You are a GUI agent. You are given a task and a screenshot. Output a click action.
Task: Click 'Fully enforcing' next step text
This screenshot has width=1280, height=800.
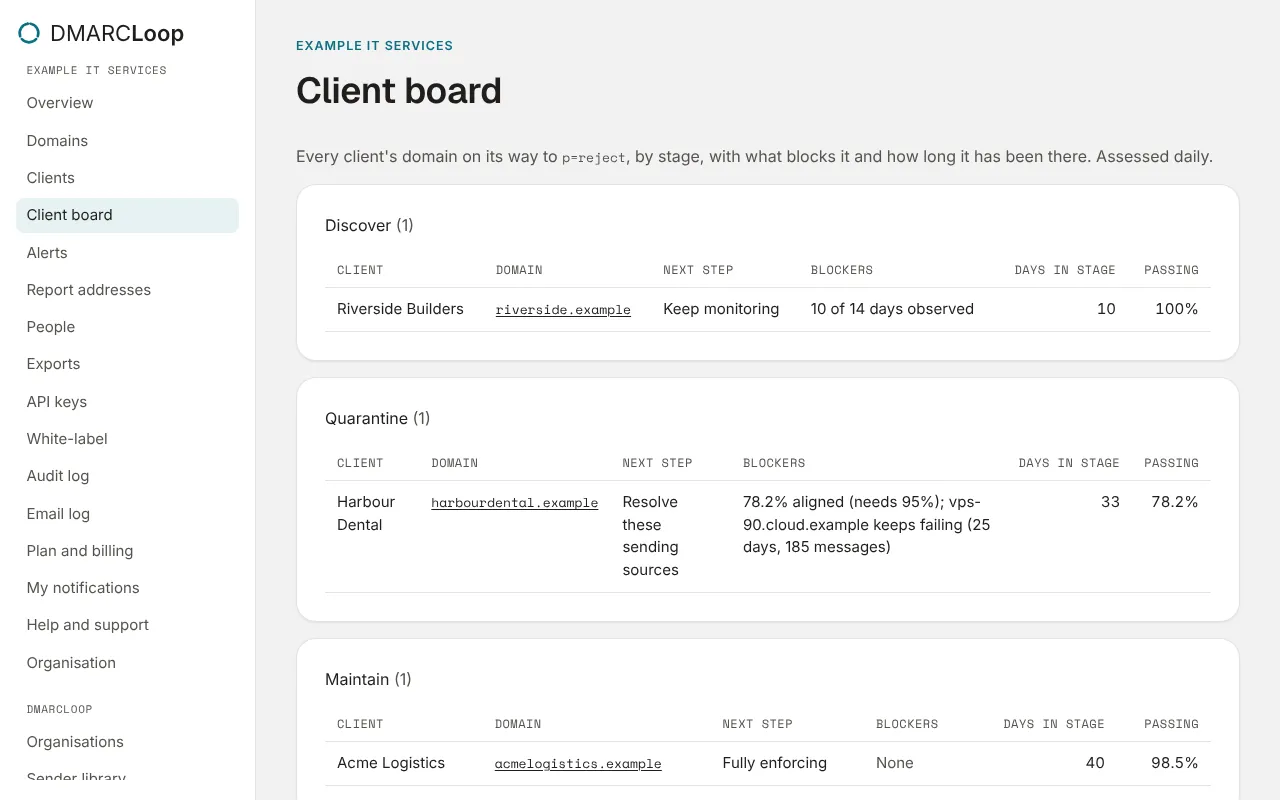click(x=775, y=763)
